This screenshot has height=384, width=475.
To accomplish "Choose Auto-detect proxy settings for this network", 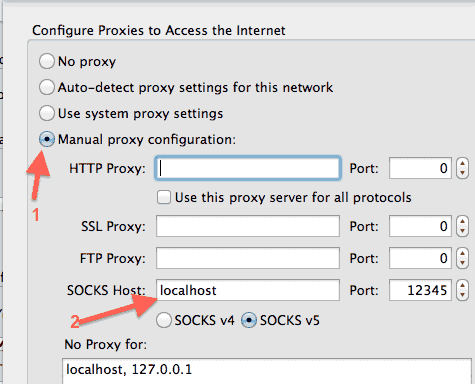I will pos(47,87).
